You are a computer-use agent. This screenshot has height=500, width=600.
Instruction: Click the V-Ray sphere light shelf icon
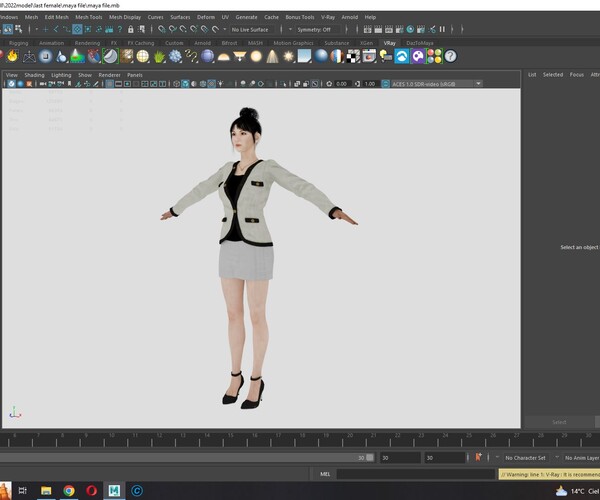256,57
